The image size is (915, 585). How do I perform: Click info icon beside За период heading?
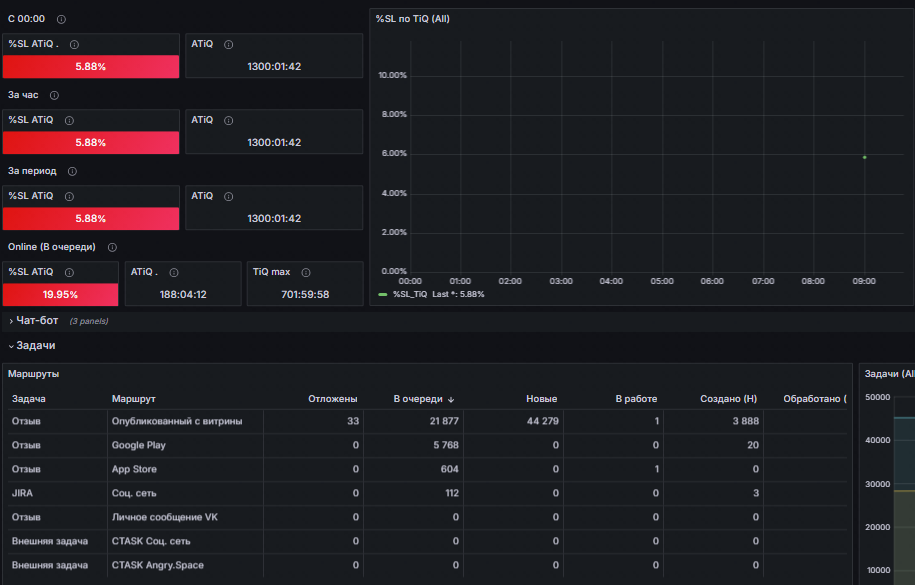[72, 171]
